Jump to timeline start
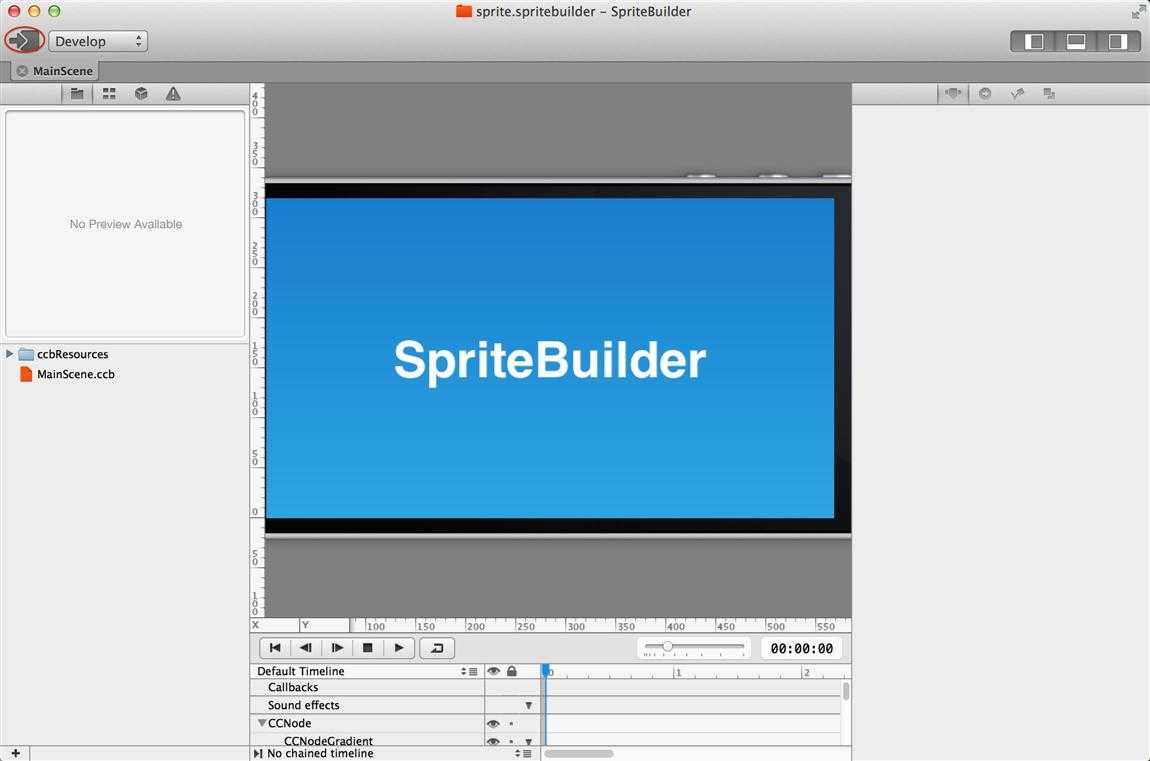The width and height of the screenshot is (1150, 761). 275,648
